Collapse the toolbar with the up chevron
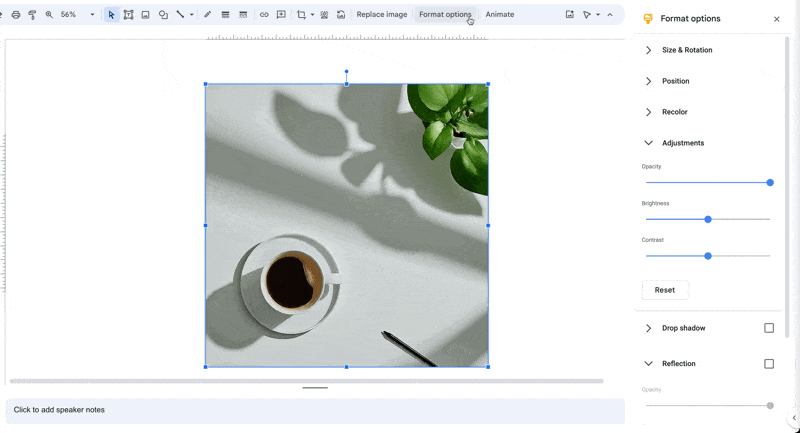This screenshot has height=433, width=800. click(x=610, y=15)
